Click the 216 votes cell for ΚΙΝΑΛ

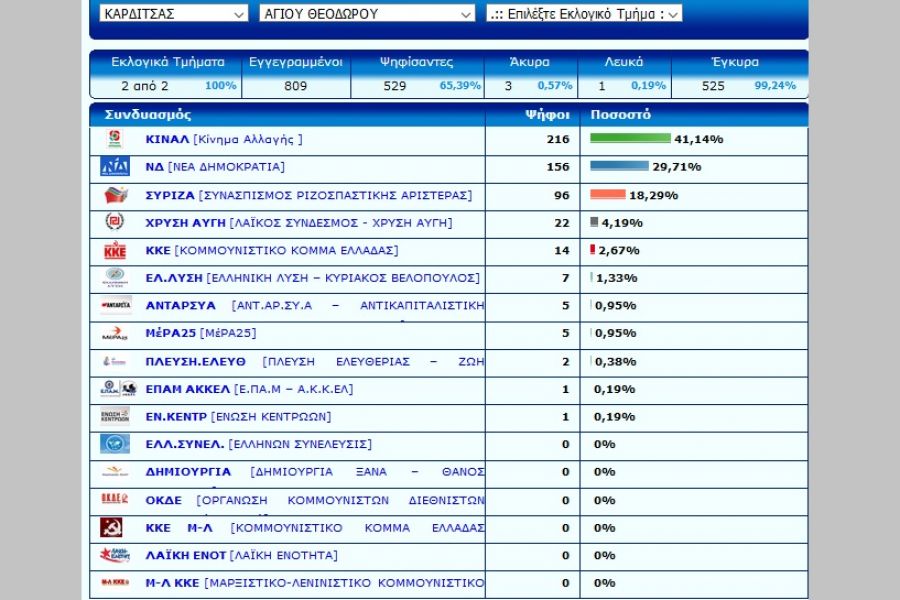pos(558,140)
